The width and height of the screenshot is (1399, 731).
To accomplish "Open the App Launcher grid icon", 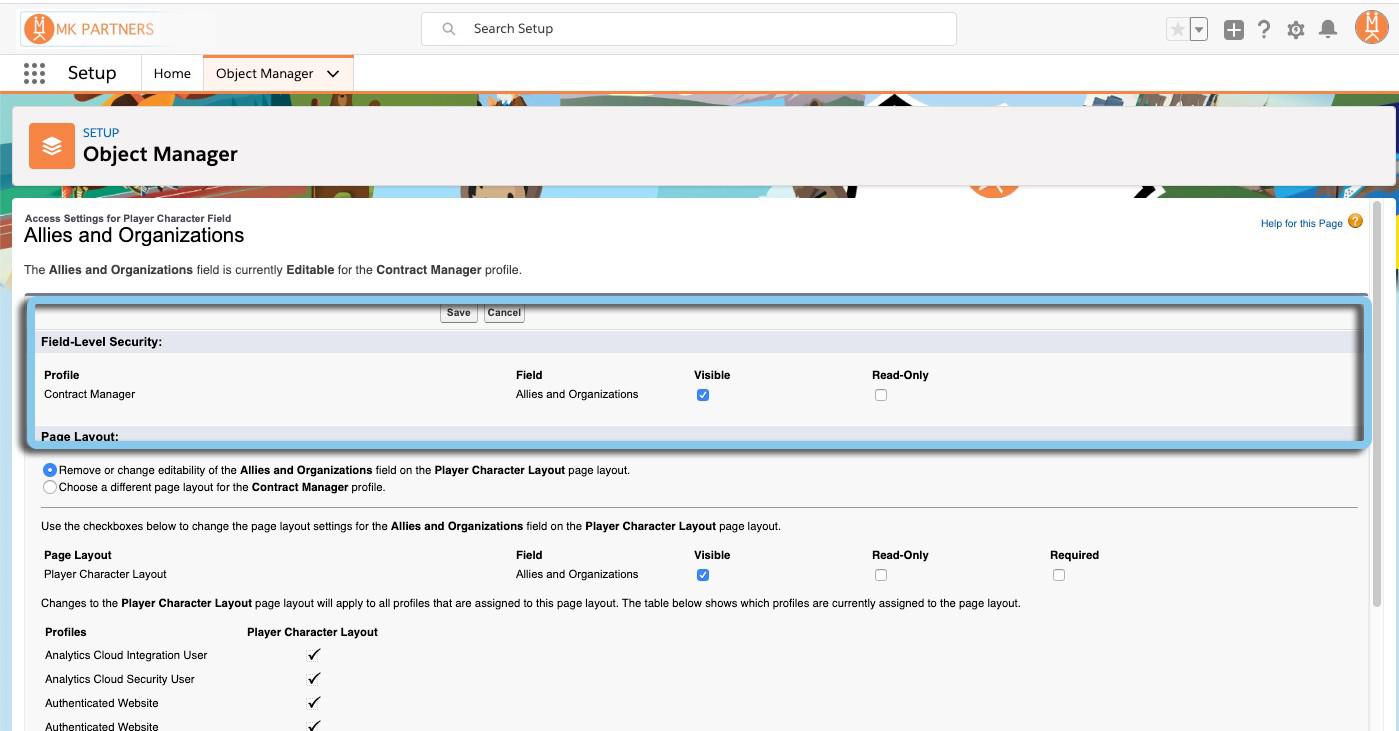I will 34,73.
